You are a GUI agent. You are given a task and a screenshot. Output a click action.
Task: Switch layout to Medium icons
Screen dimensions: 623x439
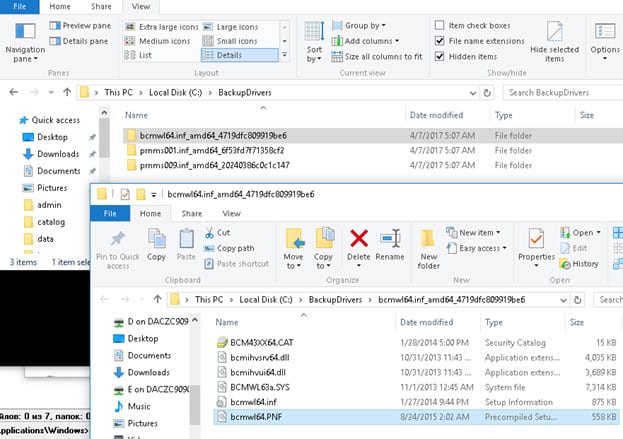(x=157, y=41)
